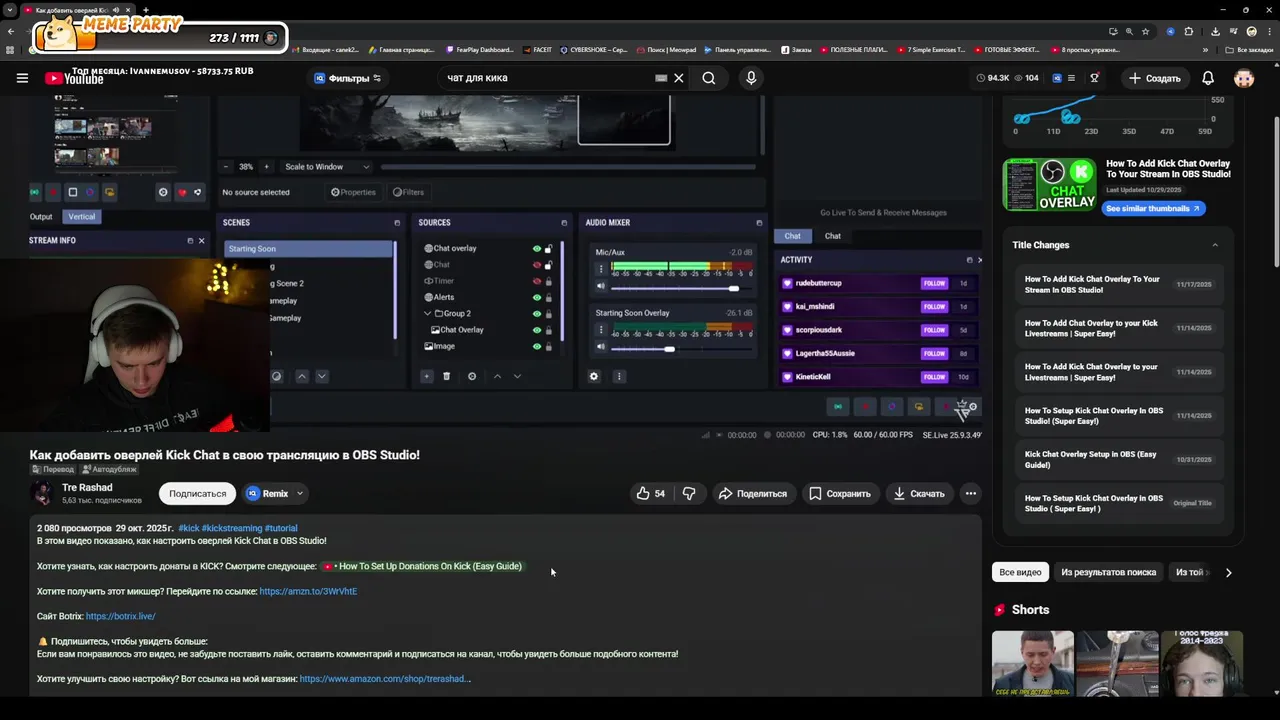This screenshot has height=720, width=1280.
Task: Pop out the OBS Scenes dock icon
Action: [397, 223]
